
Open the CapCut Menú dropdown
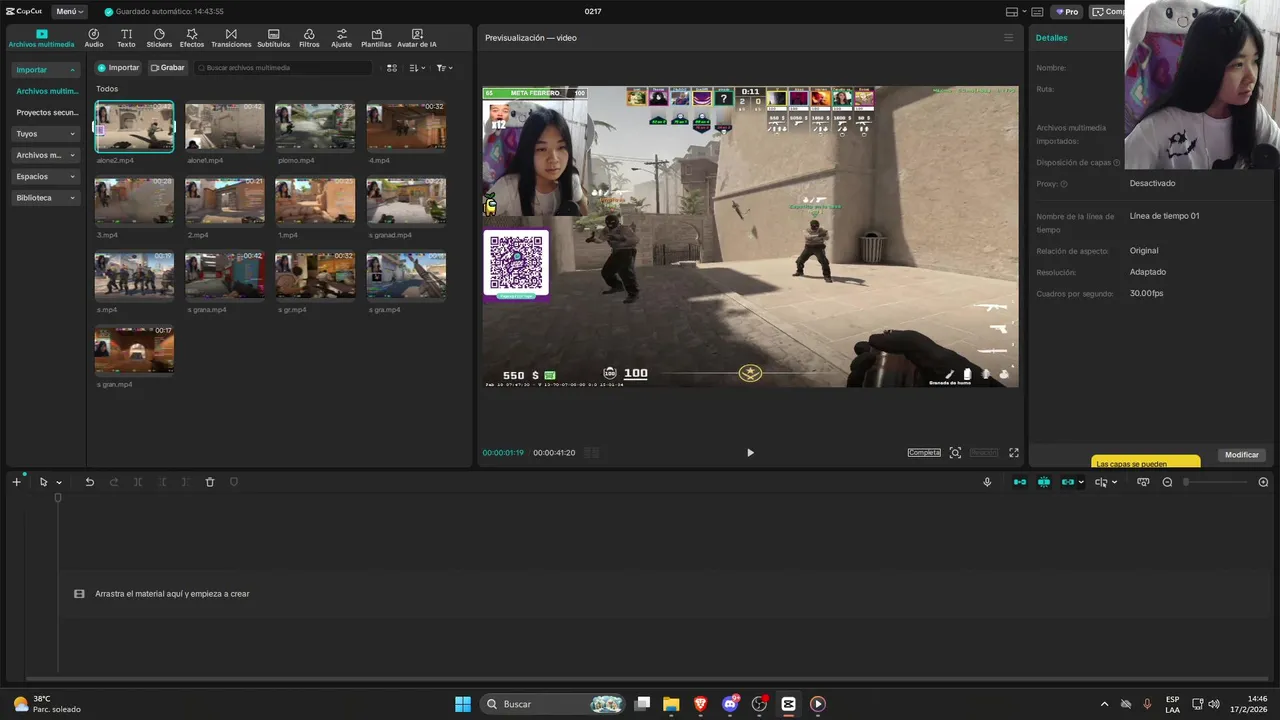[x=69, y=12]
